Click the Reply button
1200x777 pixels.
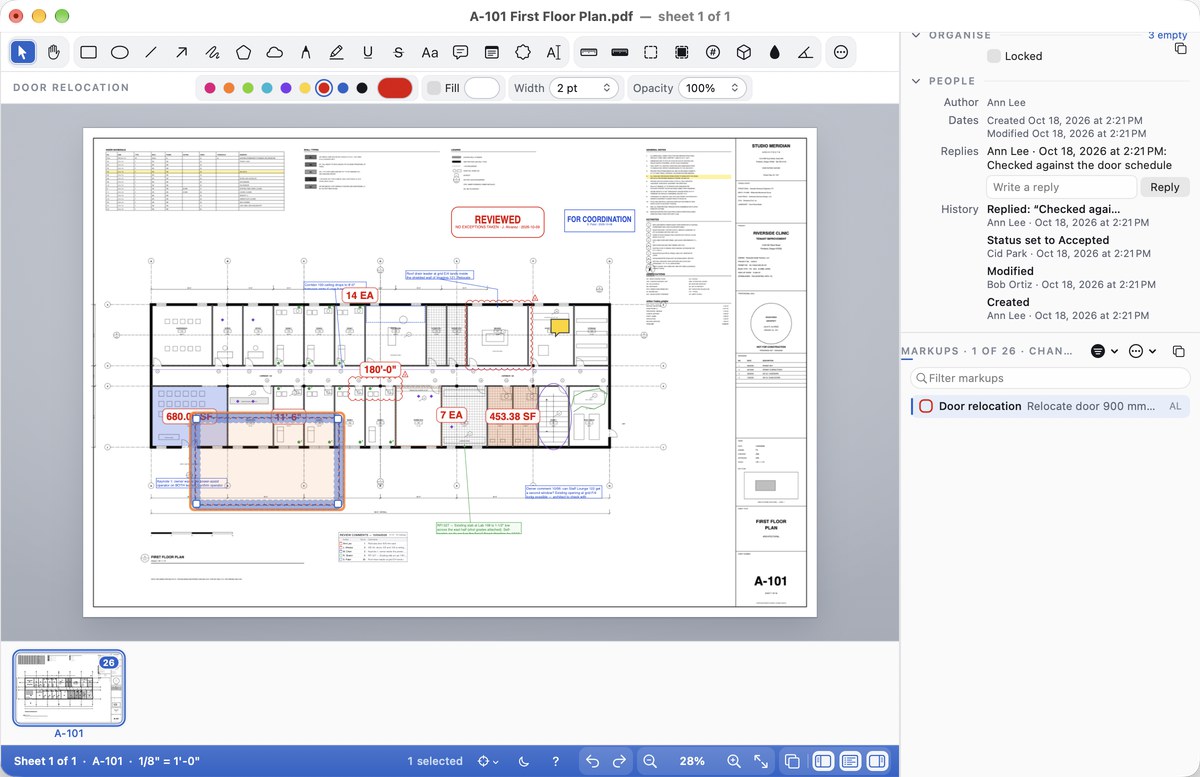coord(1165,187)
